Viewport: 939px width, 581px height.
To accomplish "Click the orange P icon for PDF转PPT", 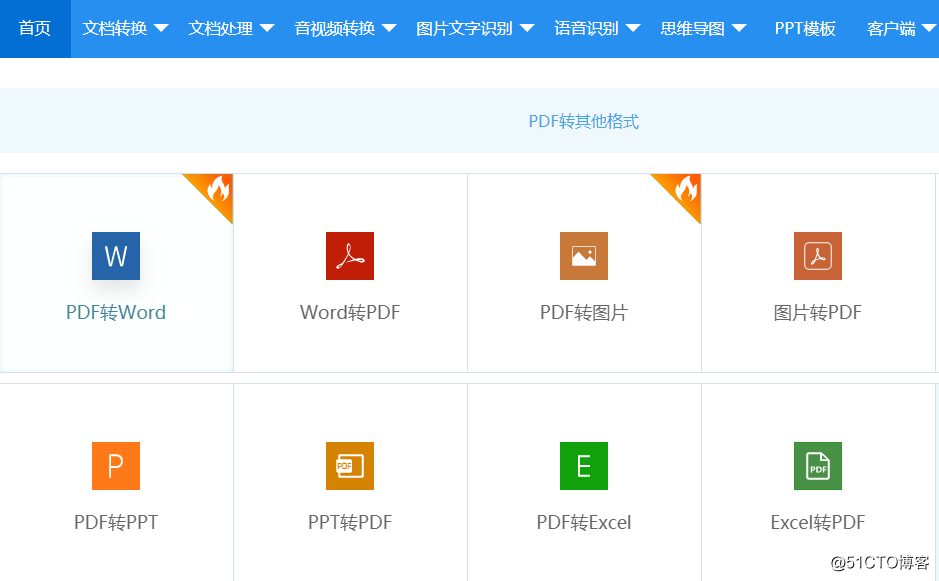I will tap(116, 466).
